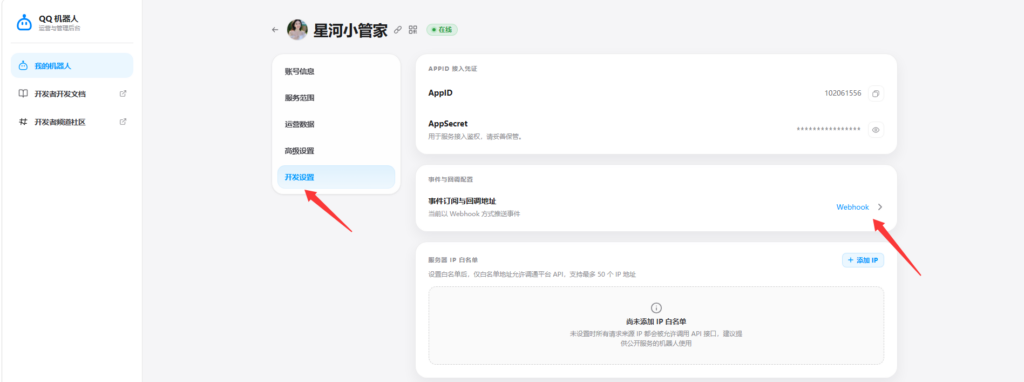
Task: Click the 星河小管家 avatar image
Action: [297, 29]
